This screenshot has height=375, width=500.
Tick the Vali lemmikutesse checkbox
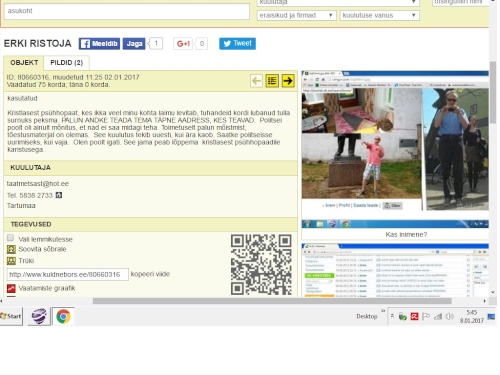pyautogui.click(x=11, y=238)
